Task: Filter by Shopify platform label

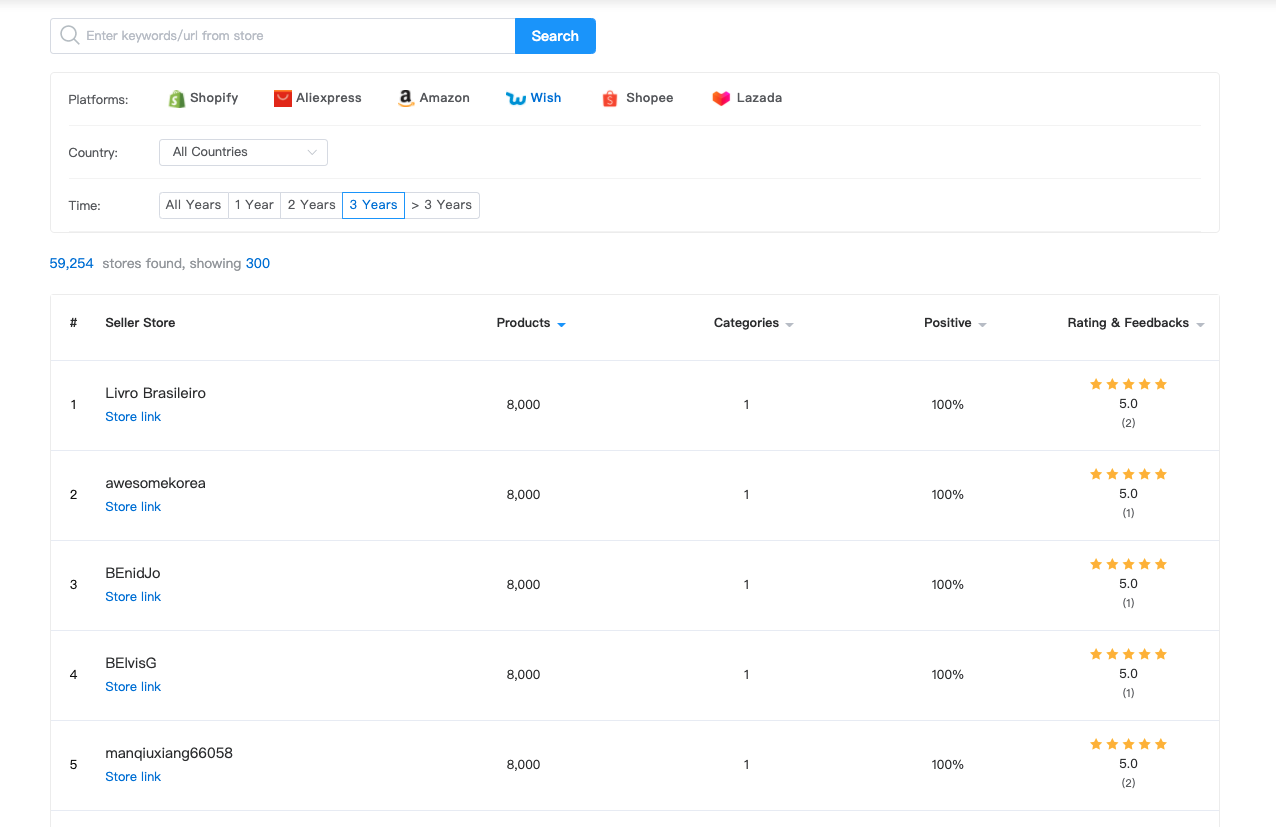Action: point(214,98)
